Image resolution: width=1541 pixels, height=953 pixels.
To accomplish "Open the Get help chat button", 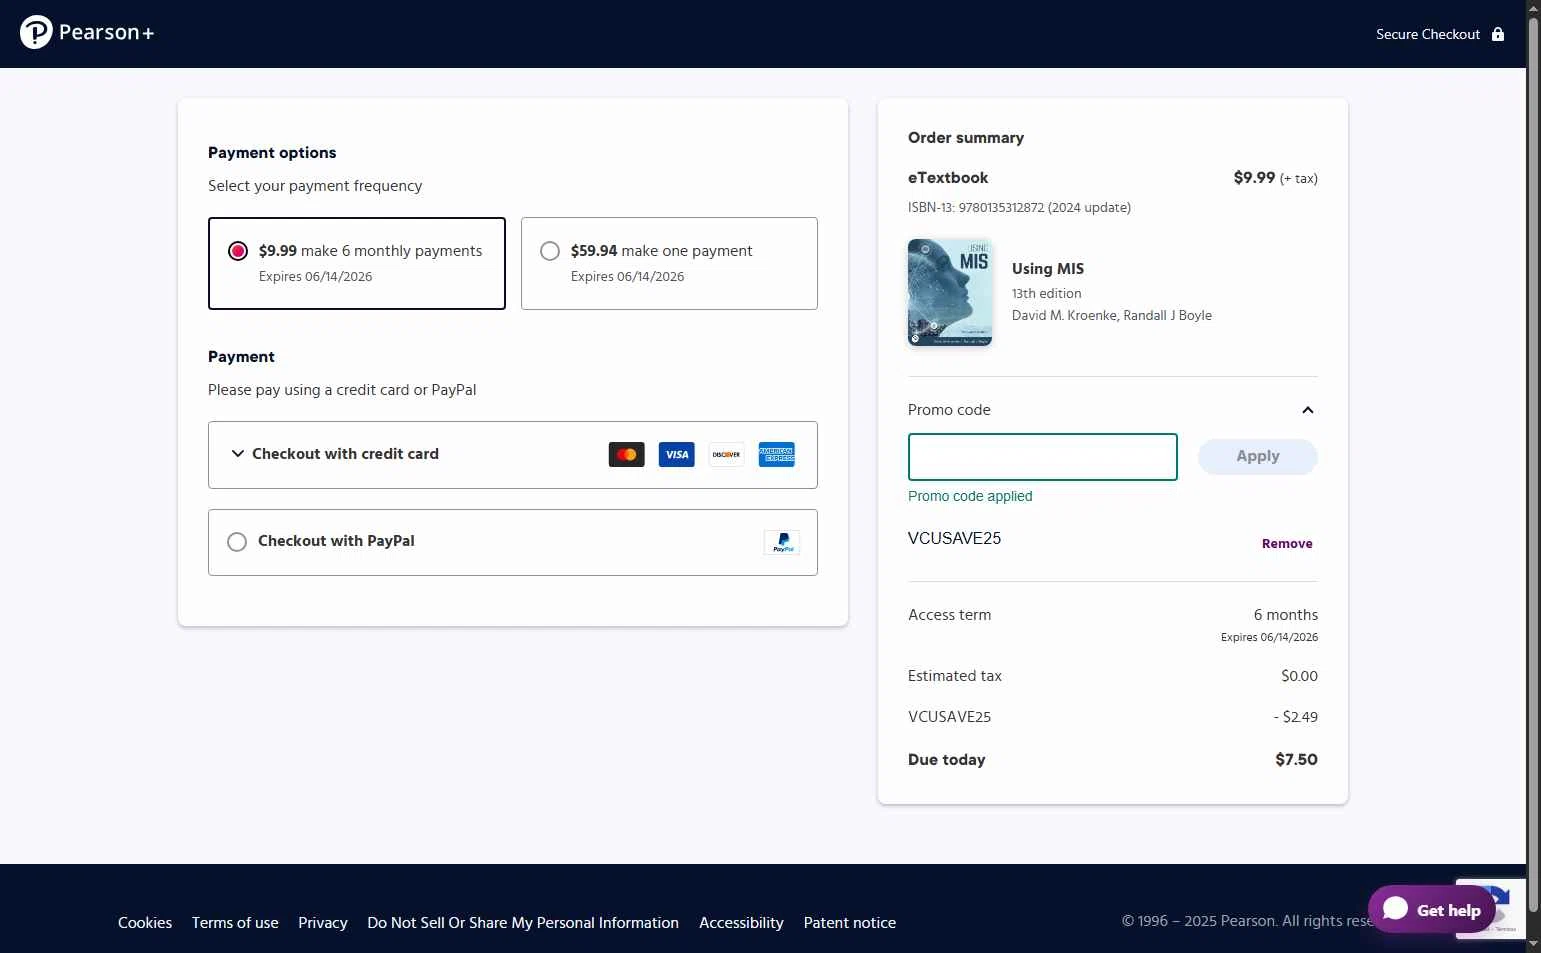I will (1432, 909).
